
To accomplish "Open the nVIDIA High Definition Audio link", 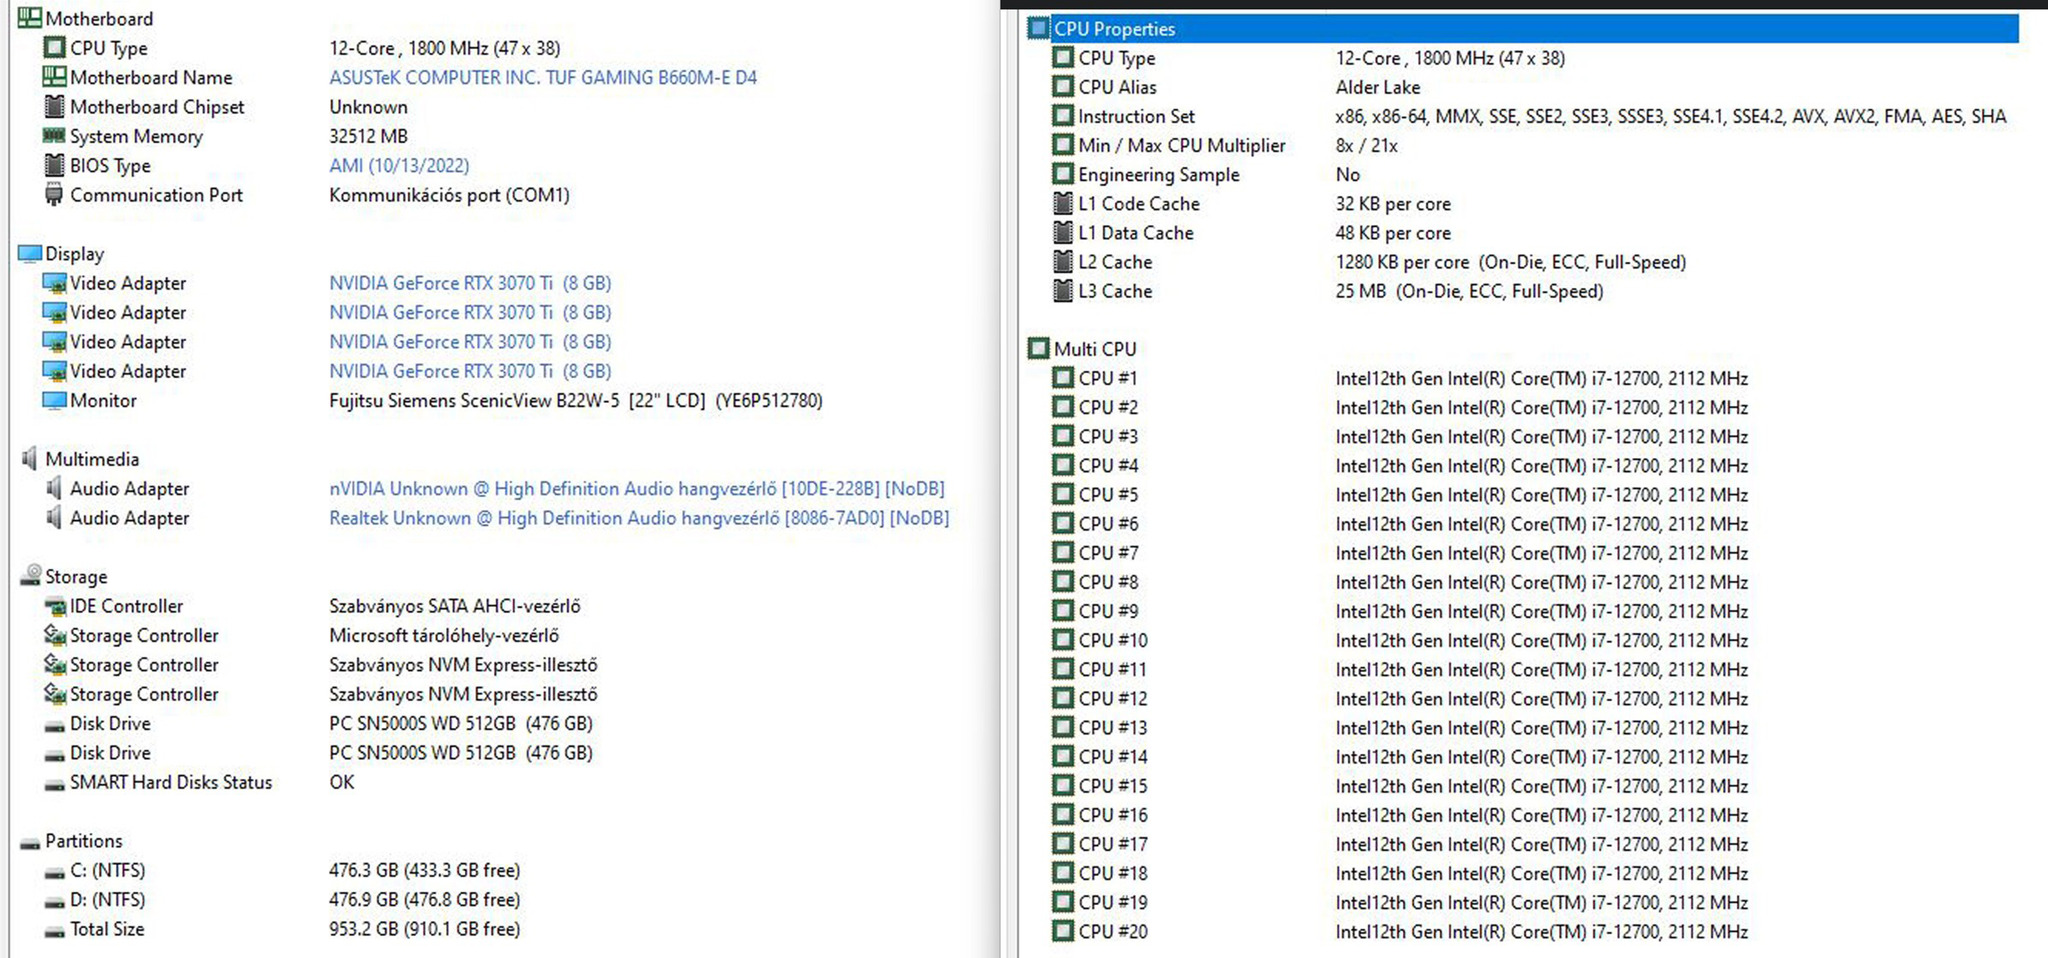I will coord(637,488).
